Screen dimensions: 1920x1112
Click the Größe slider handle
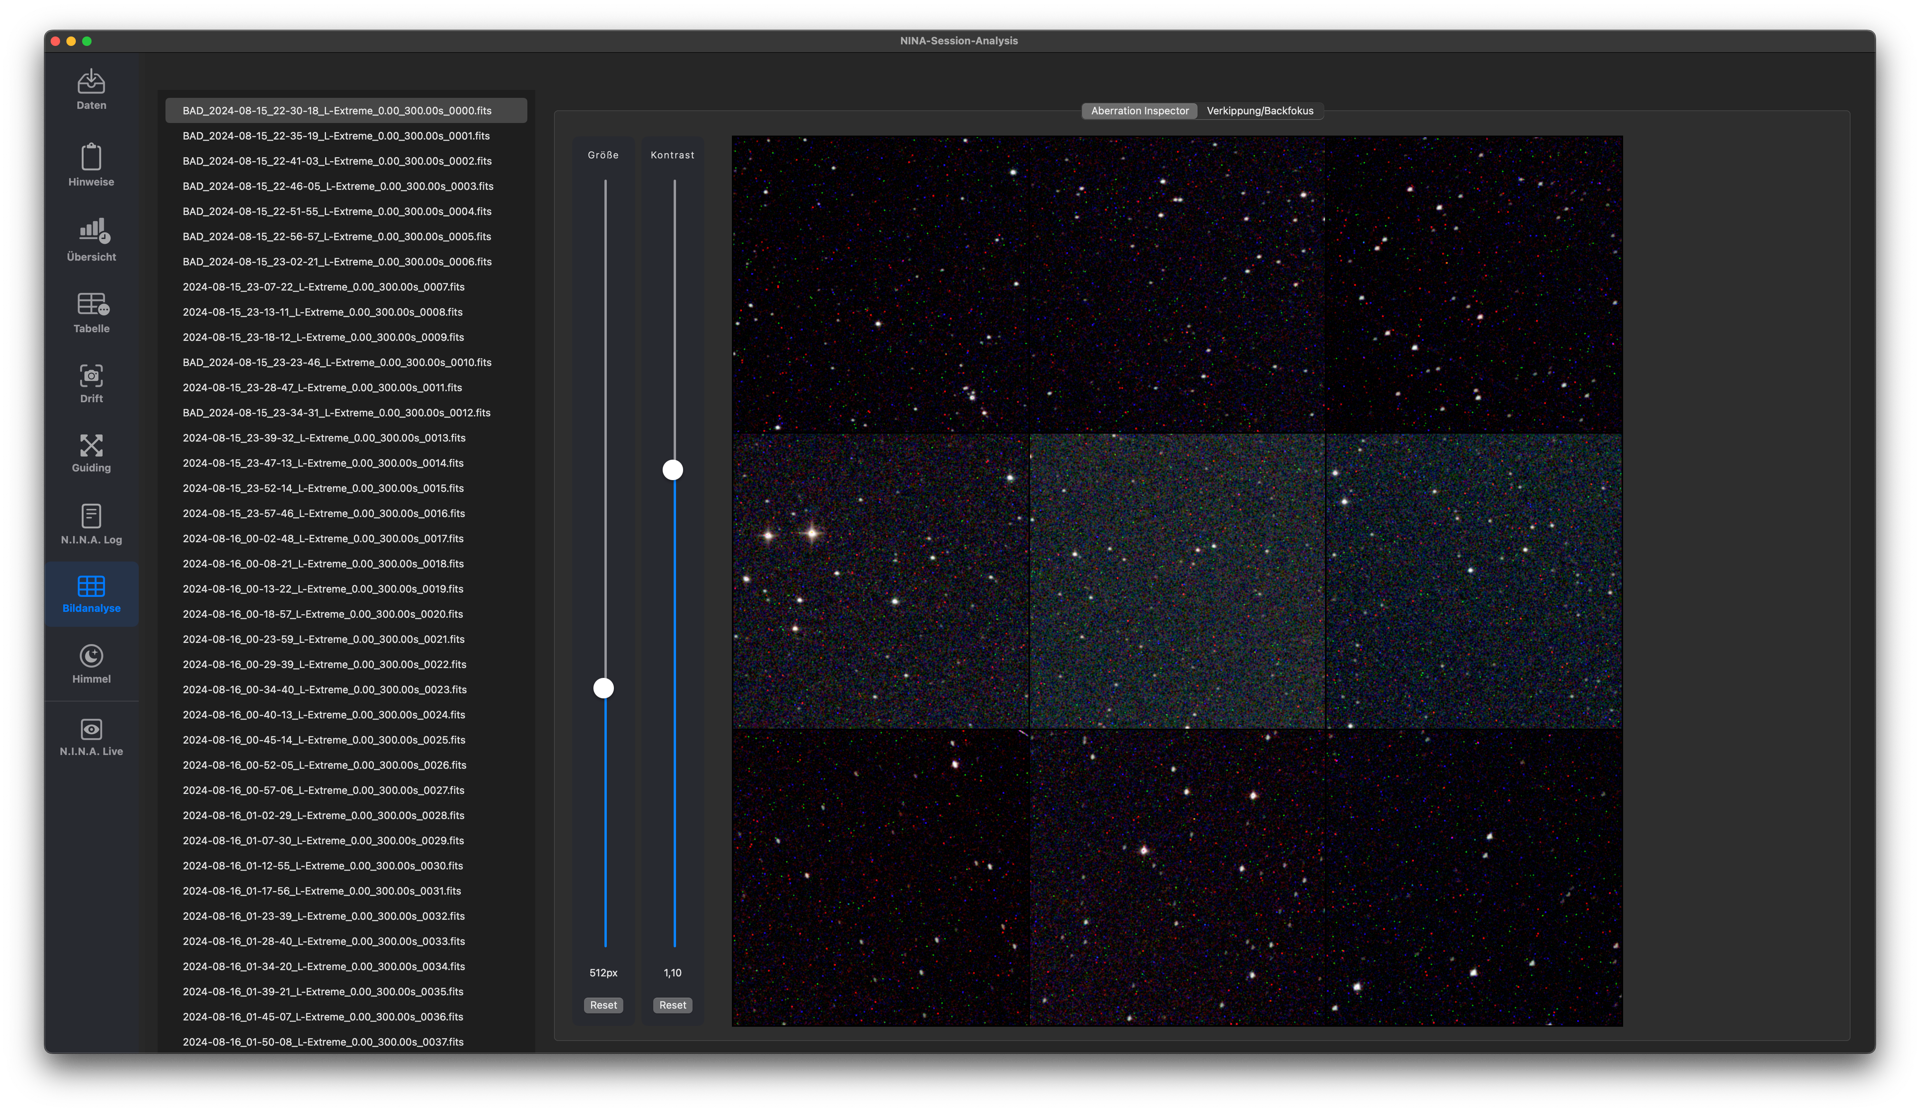click(x=603, y=688)
